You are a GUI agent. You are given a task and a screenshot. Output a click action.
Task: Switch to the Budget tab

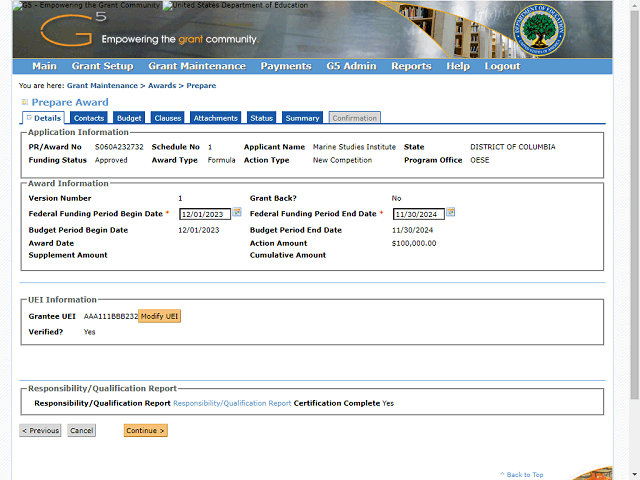(129, 118)
